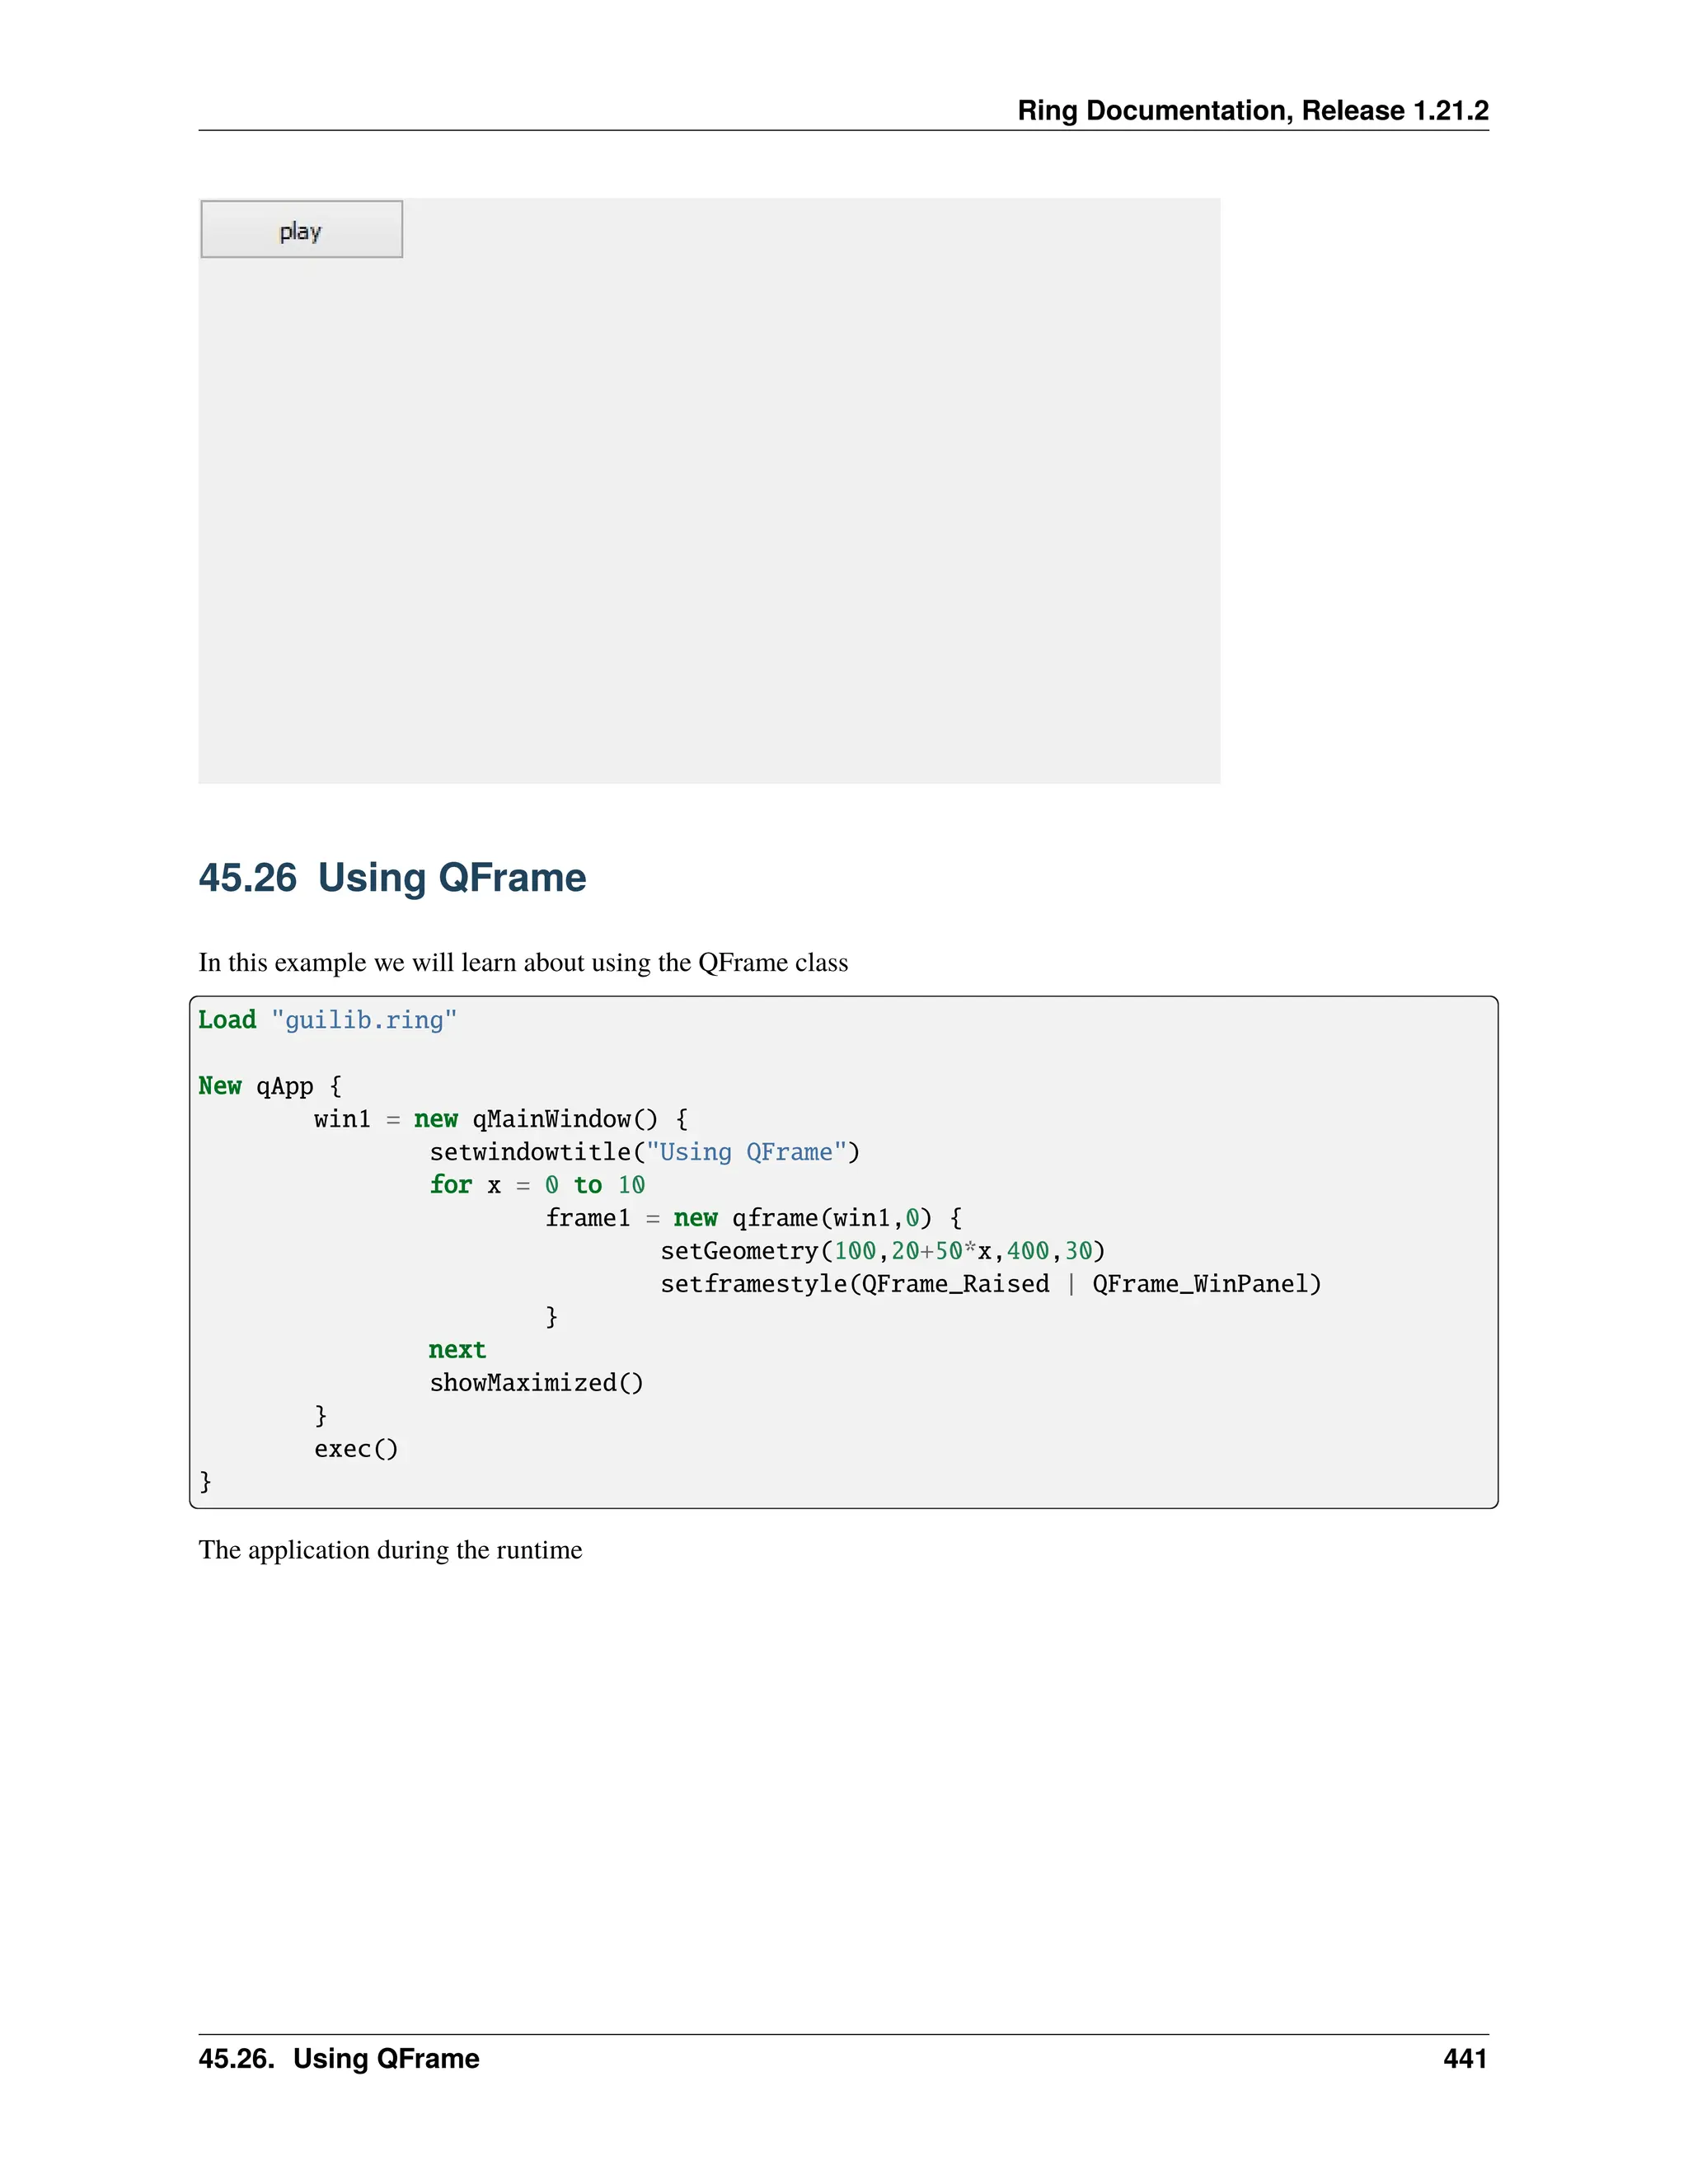Click 'The application during the runtime' text
This screenshot has width=1688, height=2184.
[x=390, y=1550]
